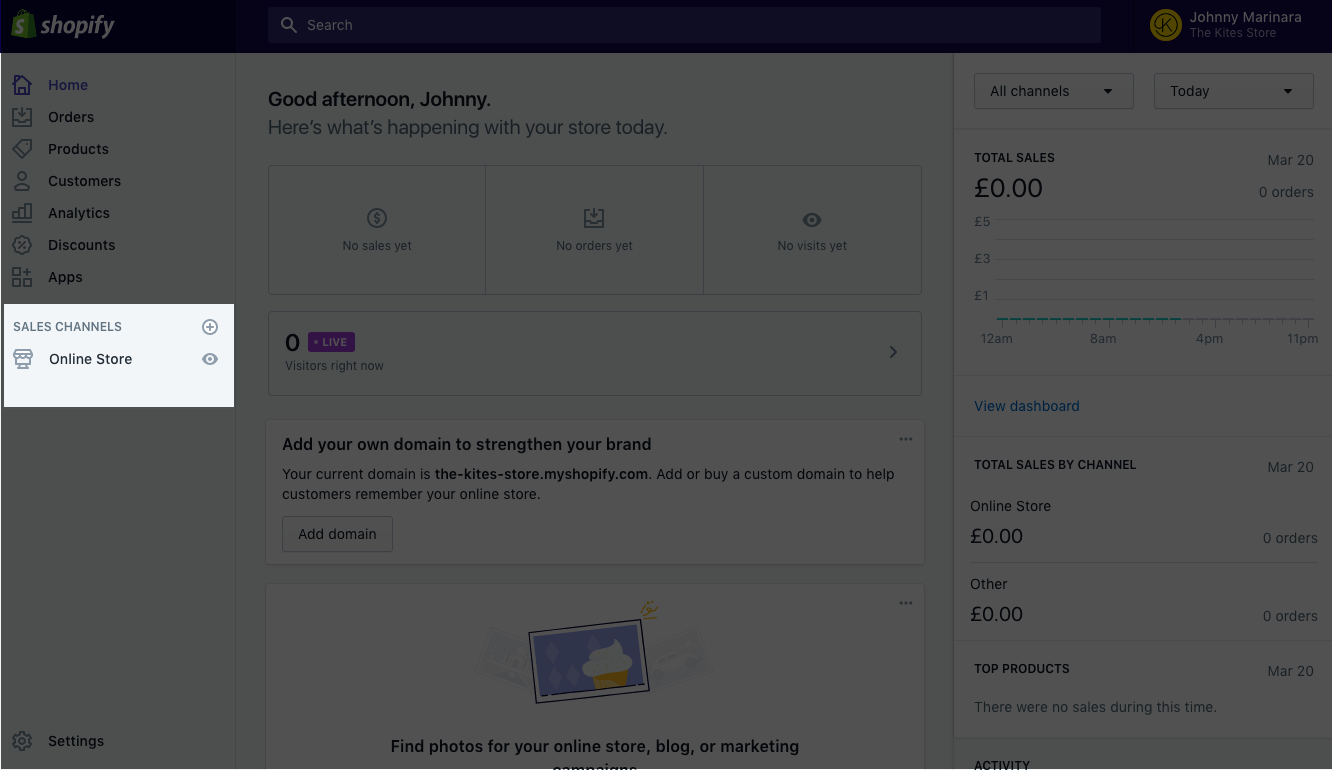Viewport: 1332px width, 770px height.
Task: Expand the live visitors panel chevron
Action: point(893,352)
